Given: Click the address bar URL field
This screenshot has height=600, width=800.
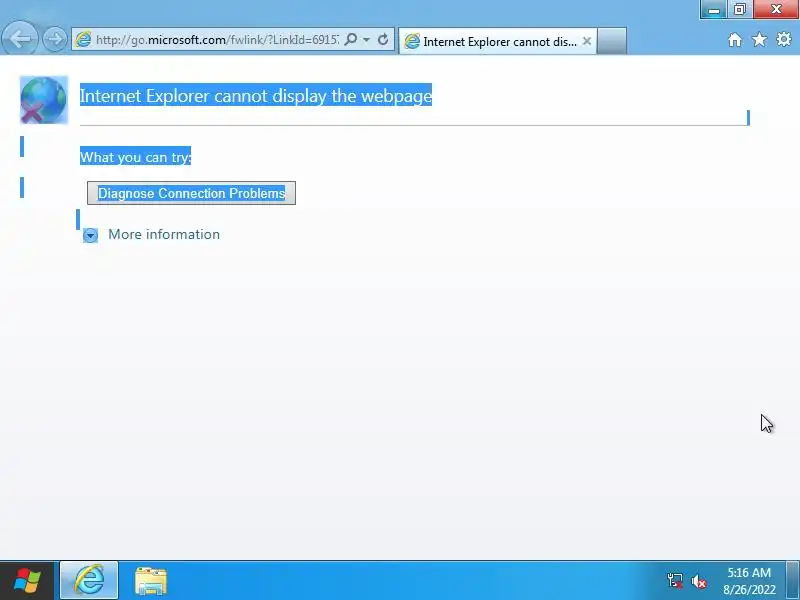Looking at the screenshot, I should [x=217, y=39].
